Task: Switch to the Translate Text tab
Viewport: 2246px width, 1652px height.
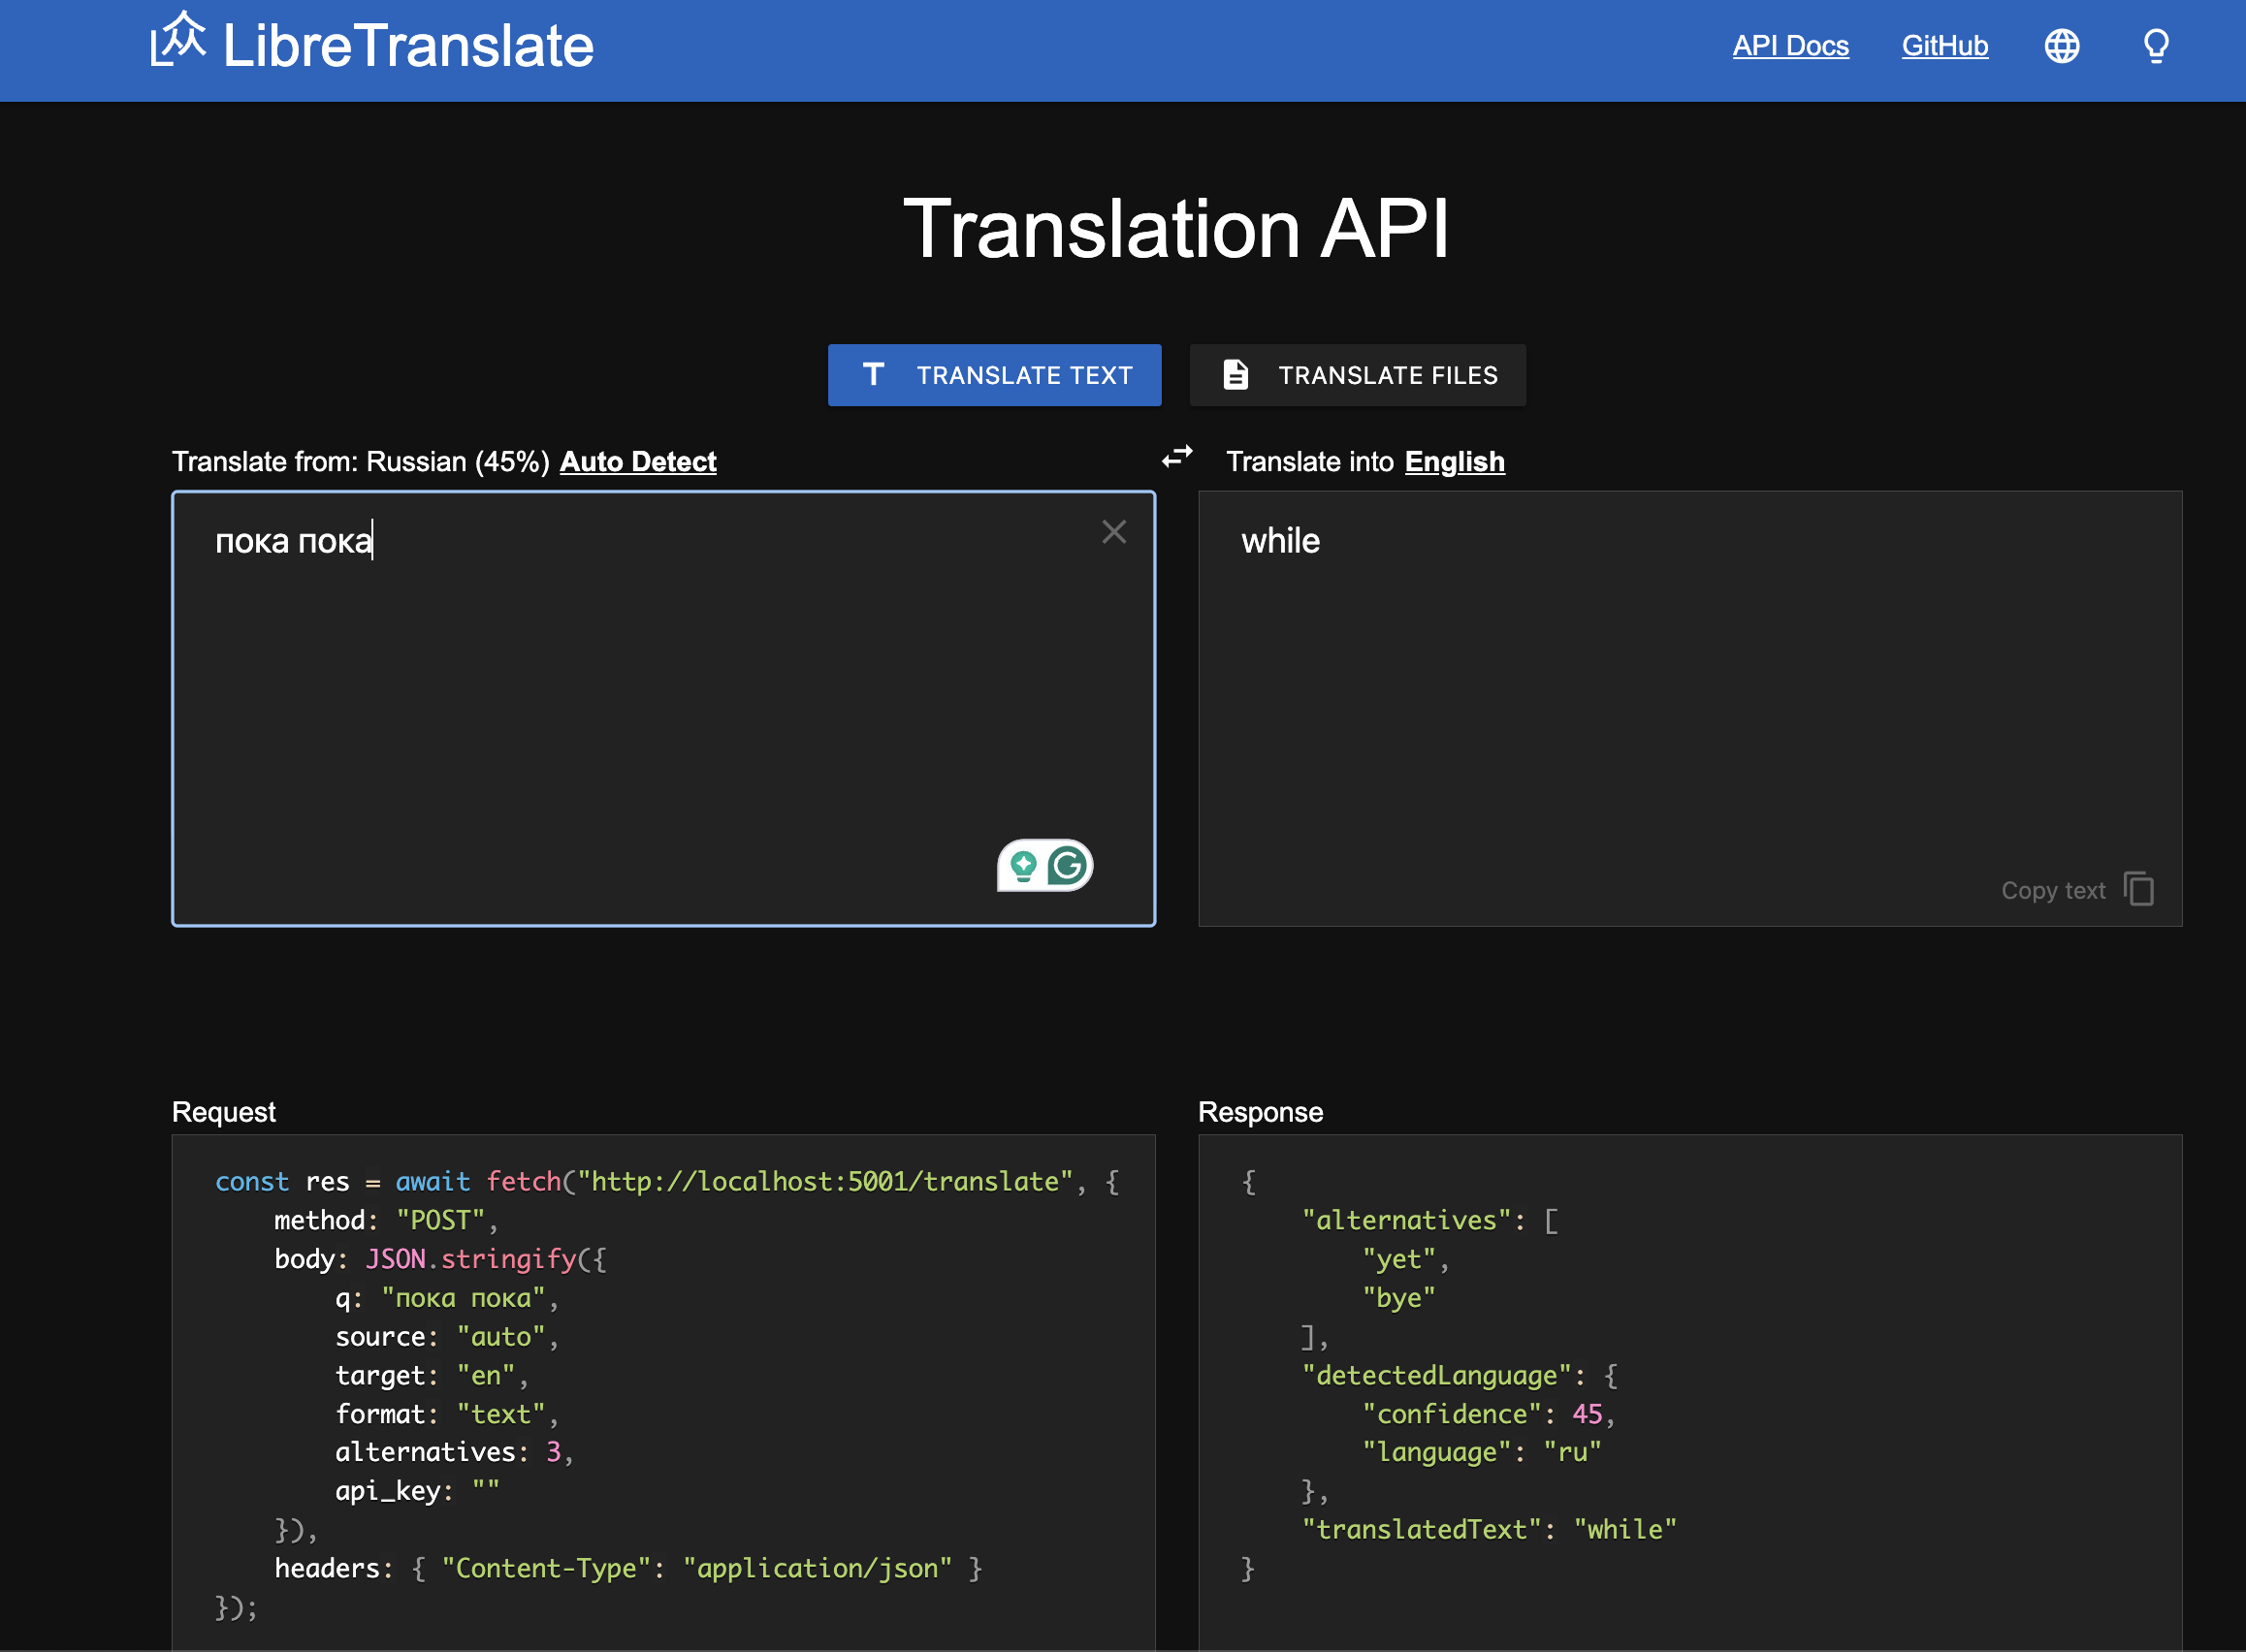Action: 994,375
